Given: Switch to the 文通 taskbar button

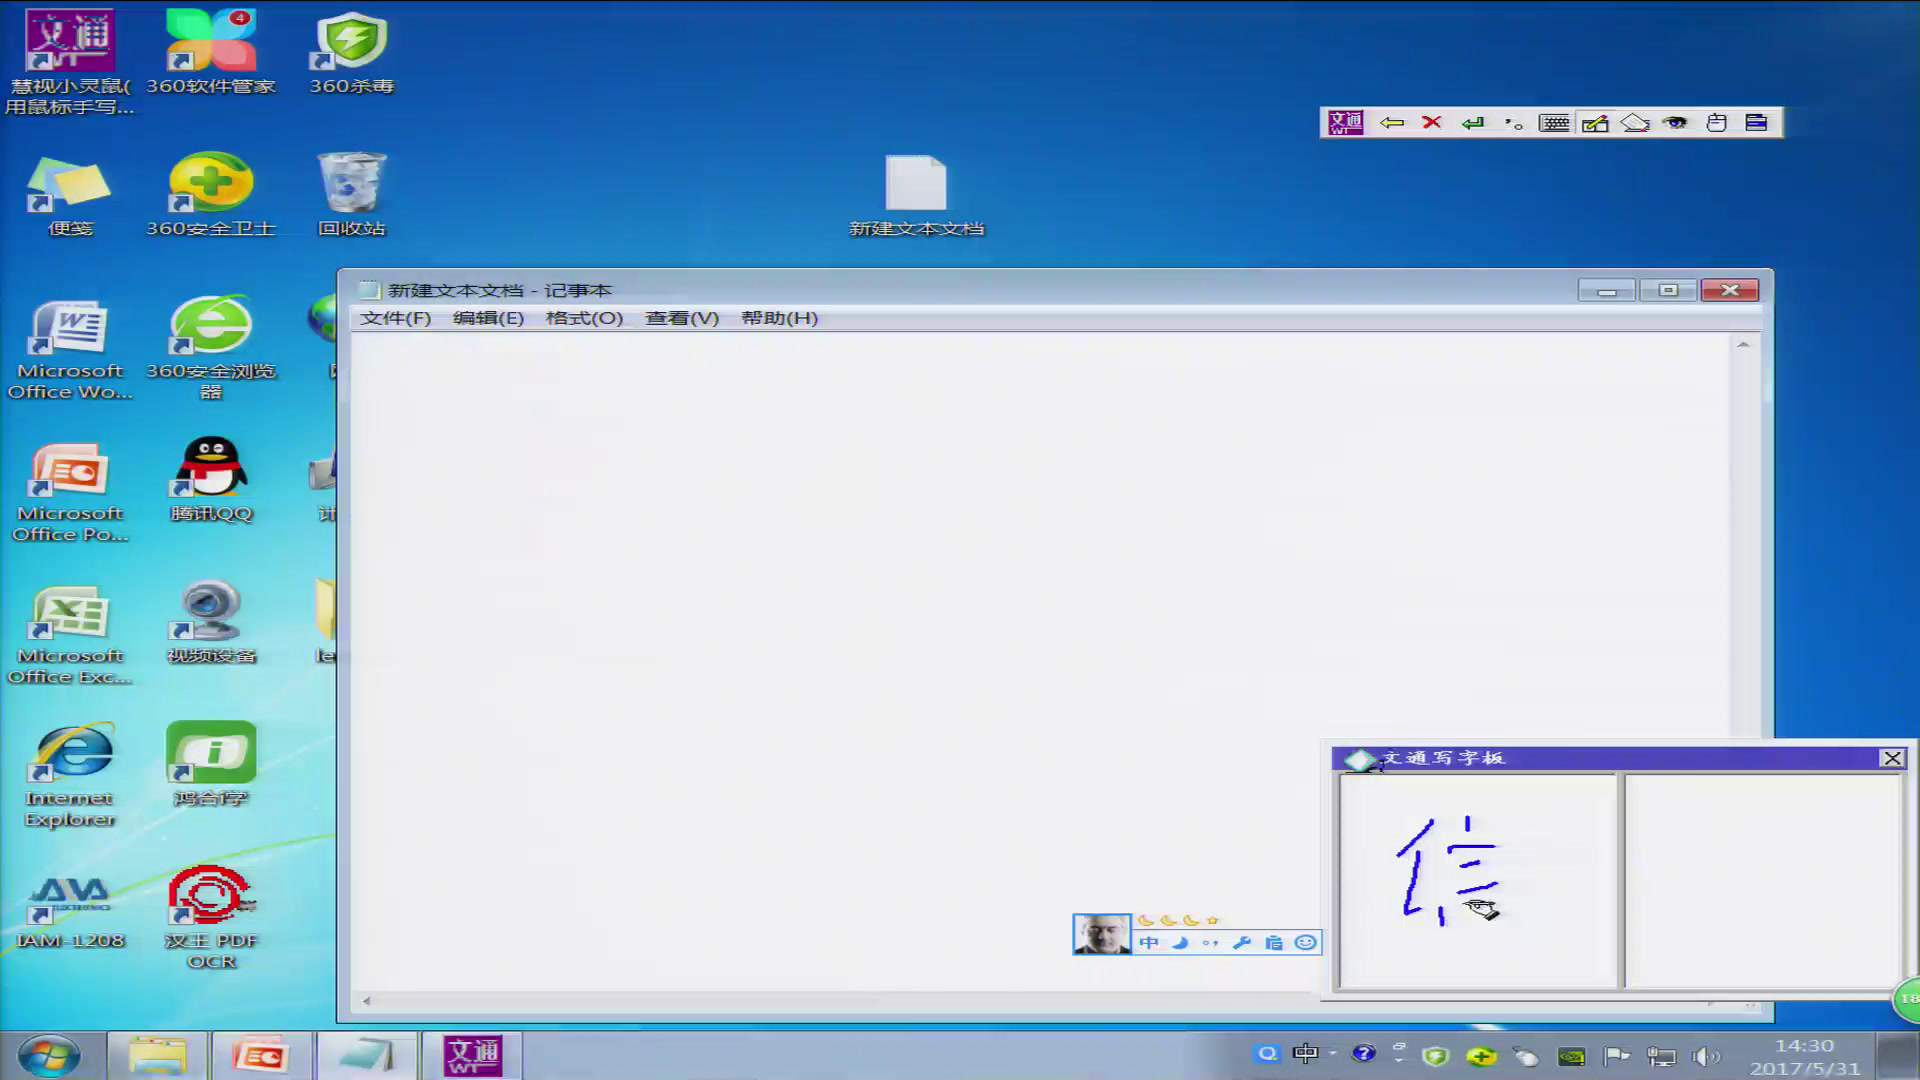Looking at the screenshot, I should tap(472, 1056).
